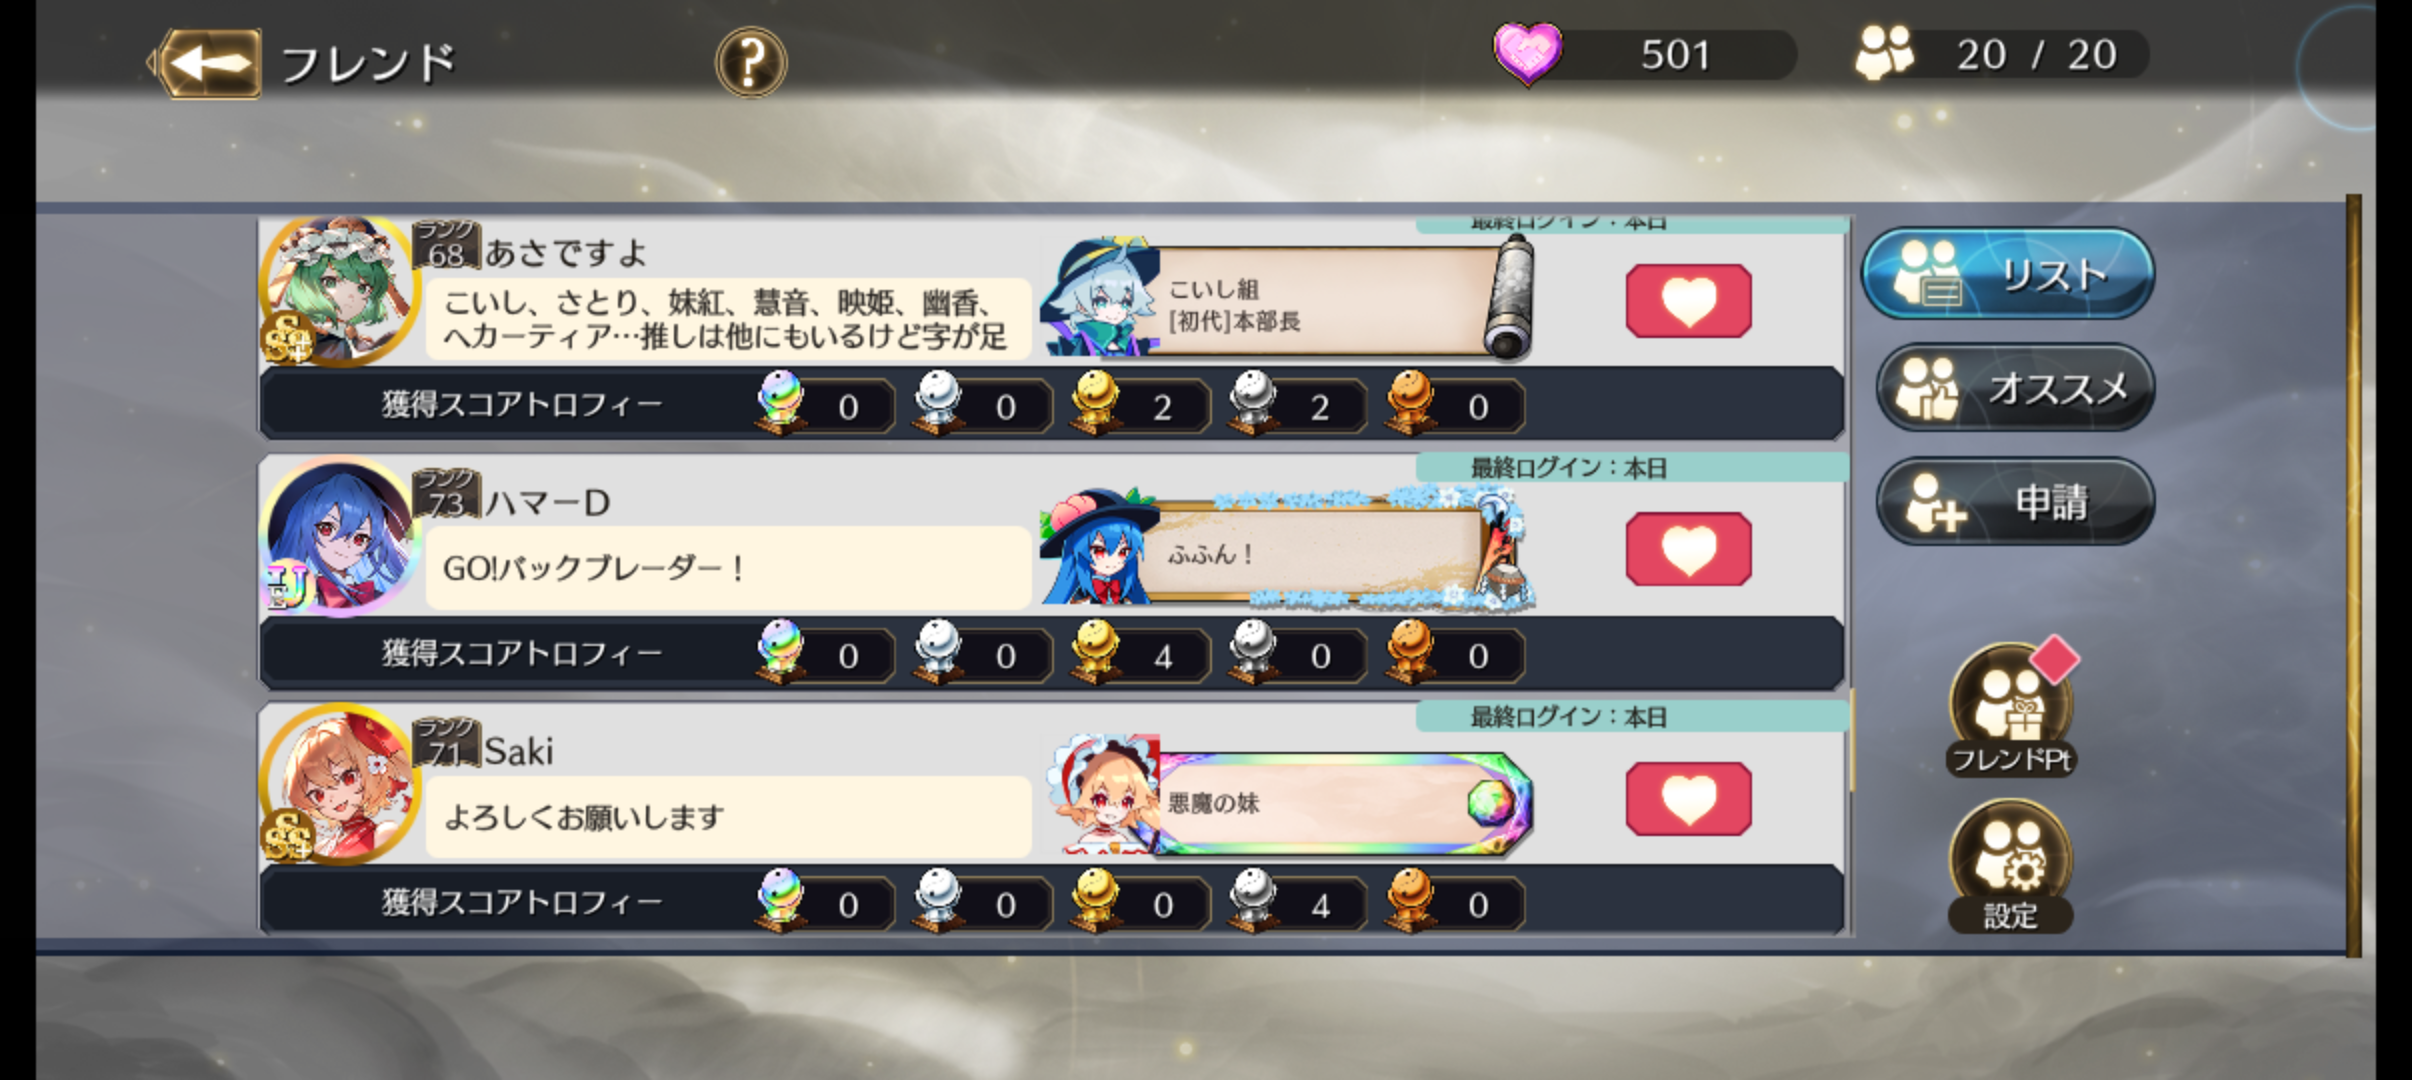Image resolution: width=2412 pixels, height=1080 pixels.
Task: Tap Saki's よろしくお願いします comment box
Action: (728, 817)
